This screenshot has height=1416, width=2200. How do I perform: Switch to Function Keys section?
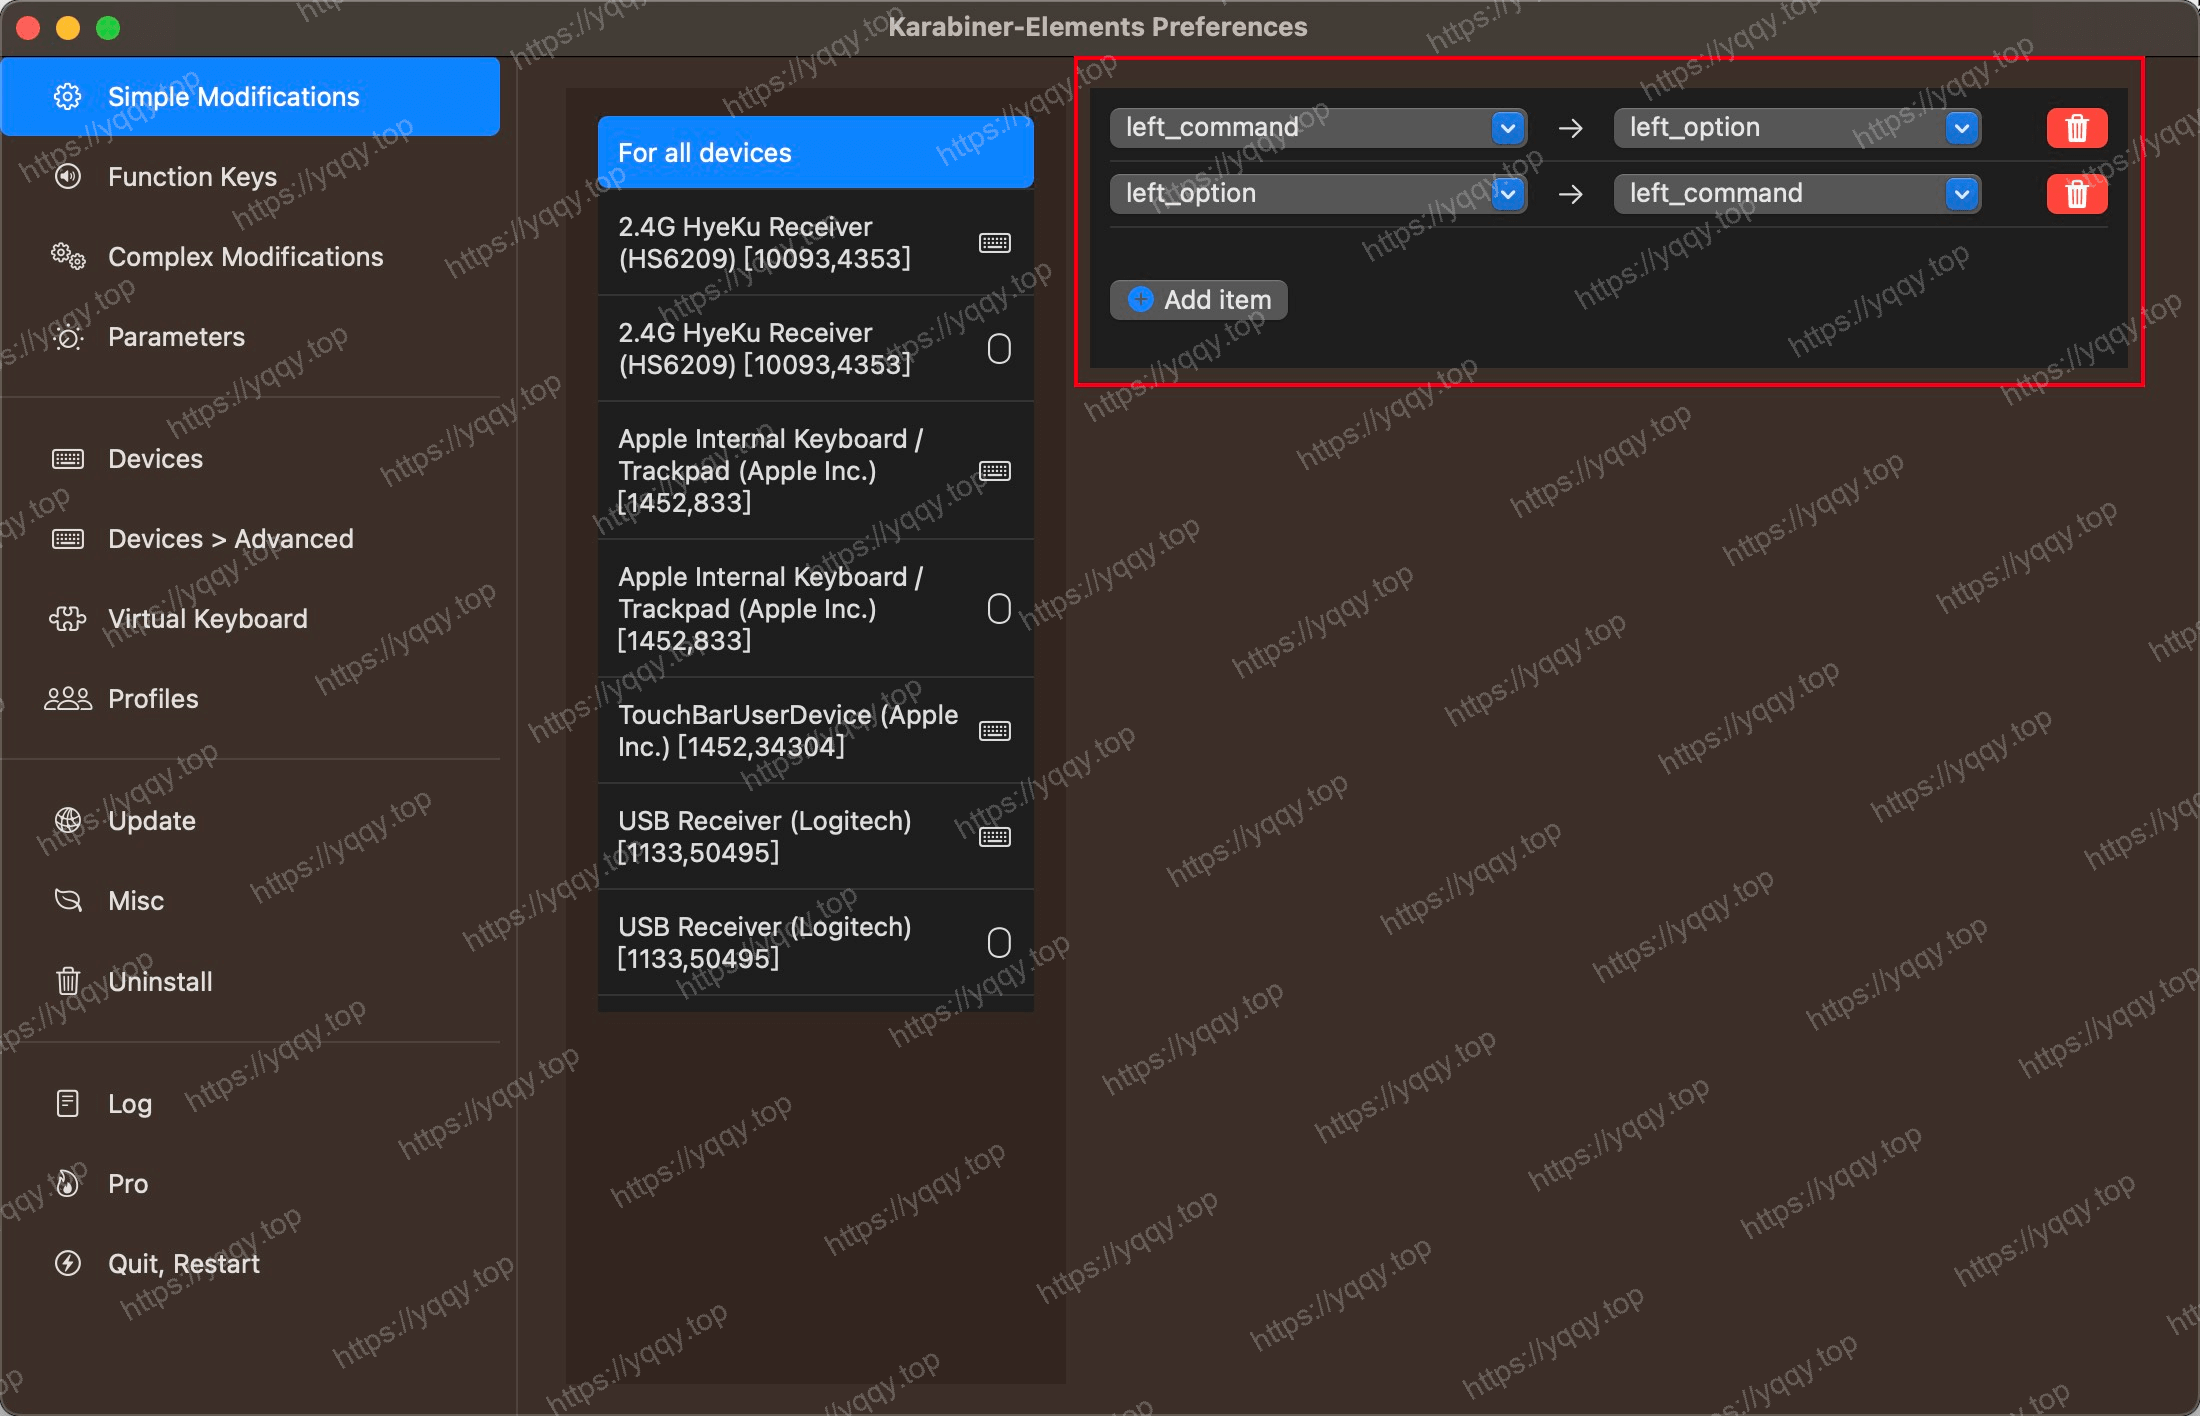coord(192,177)
